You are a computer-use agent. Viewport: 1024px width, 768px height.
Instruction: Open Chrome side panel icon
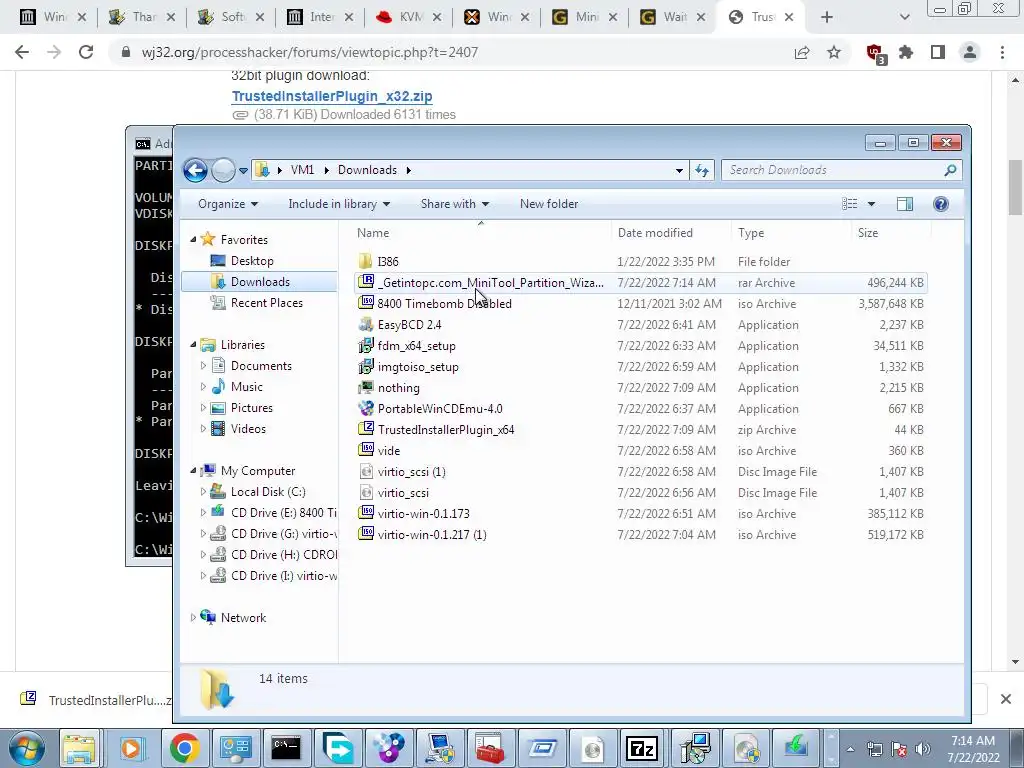click(x=938, y=52)
